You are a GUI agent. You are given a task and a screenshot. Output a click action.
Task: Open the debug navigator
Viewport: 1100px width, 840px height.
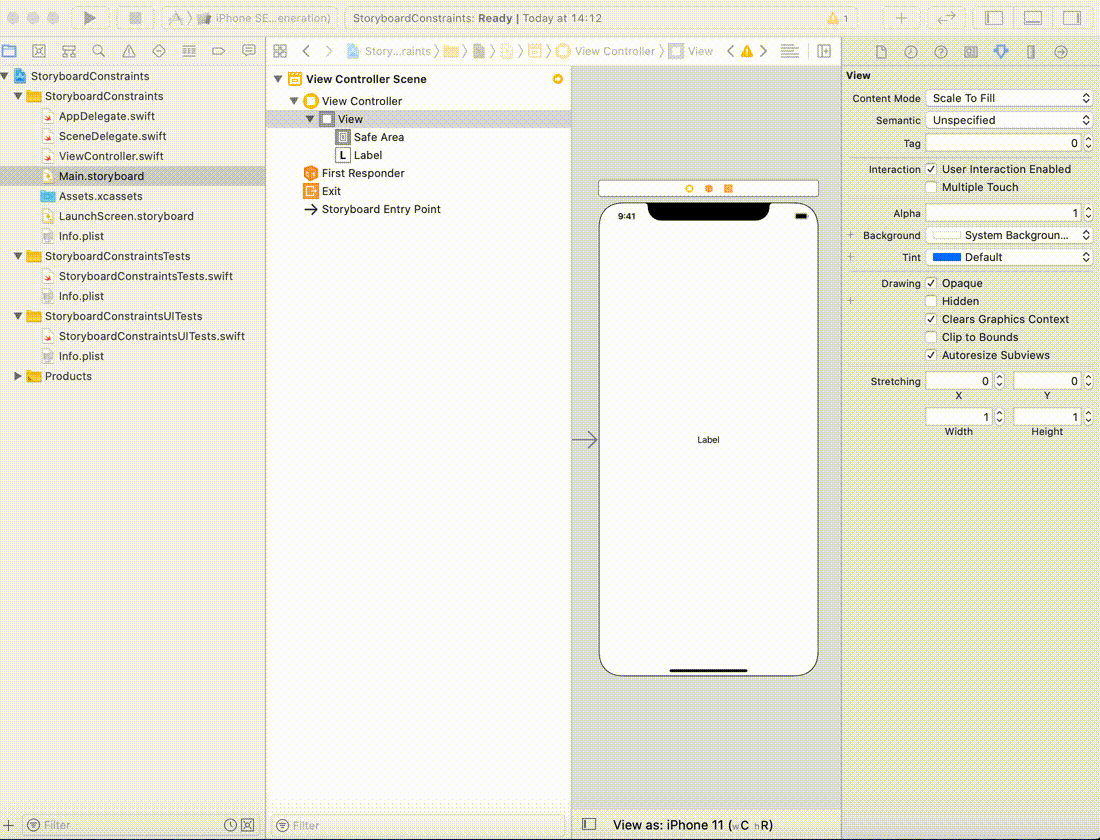coord(189,51)
